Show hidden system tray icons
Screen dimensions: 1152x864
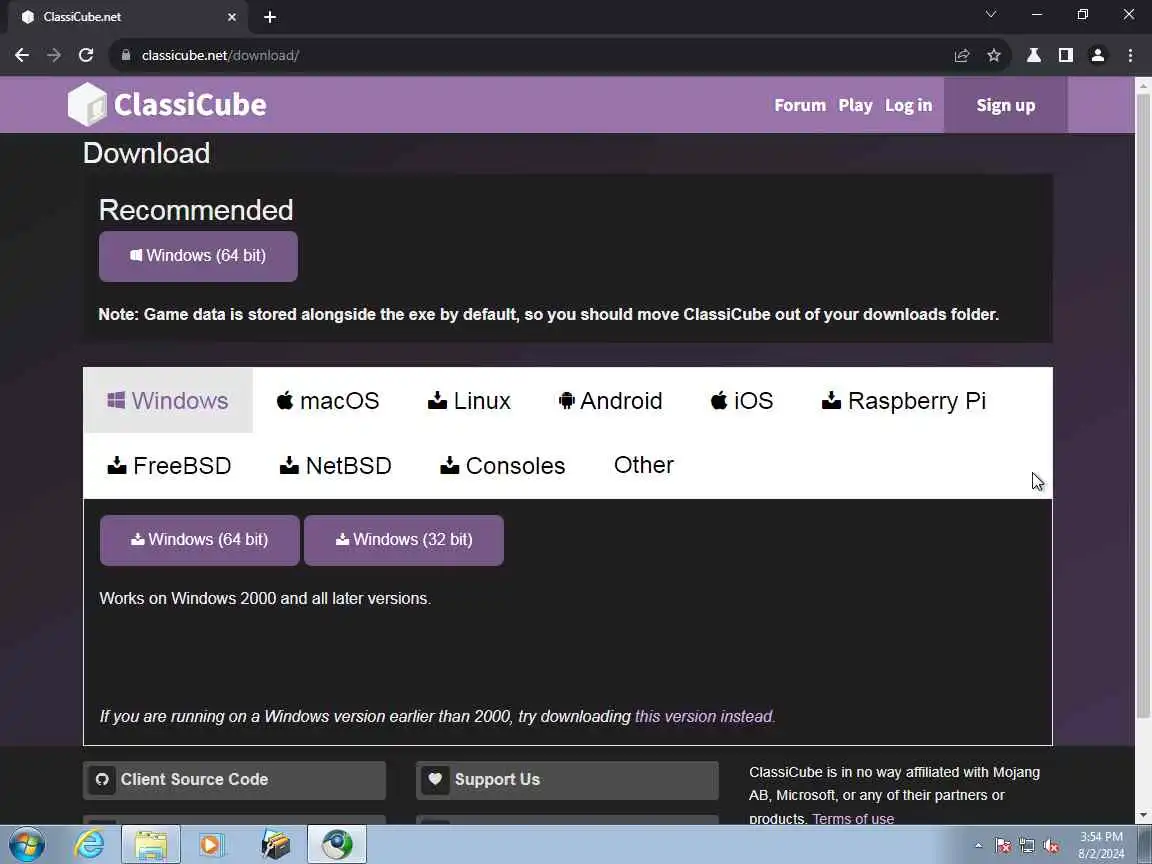tap(978, 846)
